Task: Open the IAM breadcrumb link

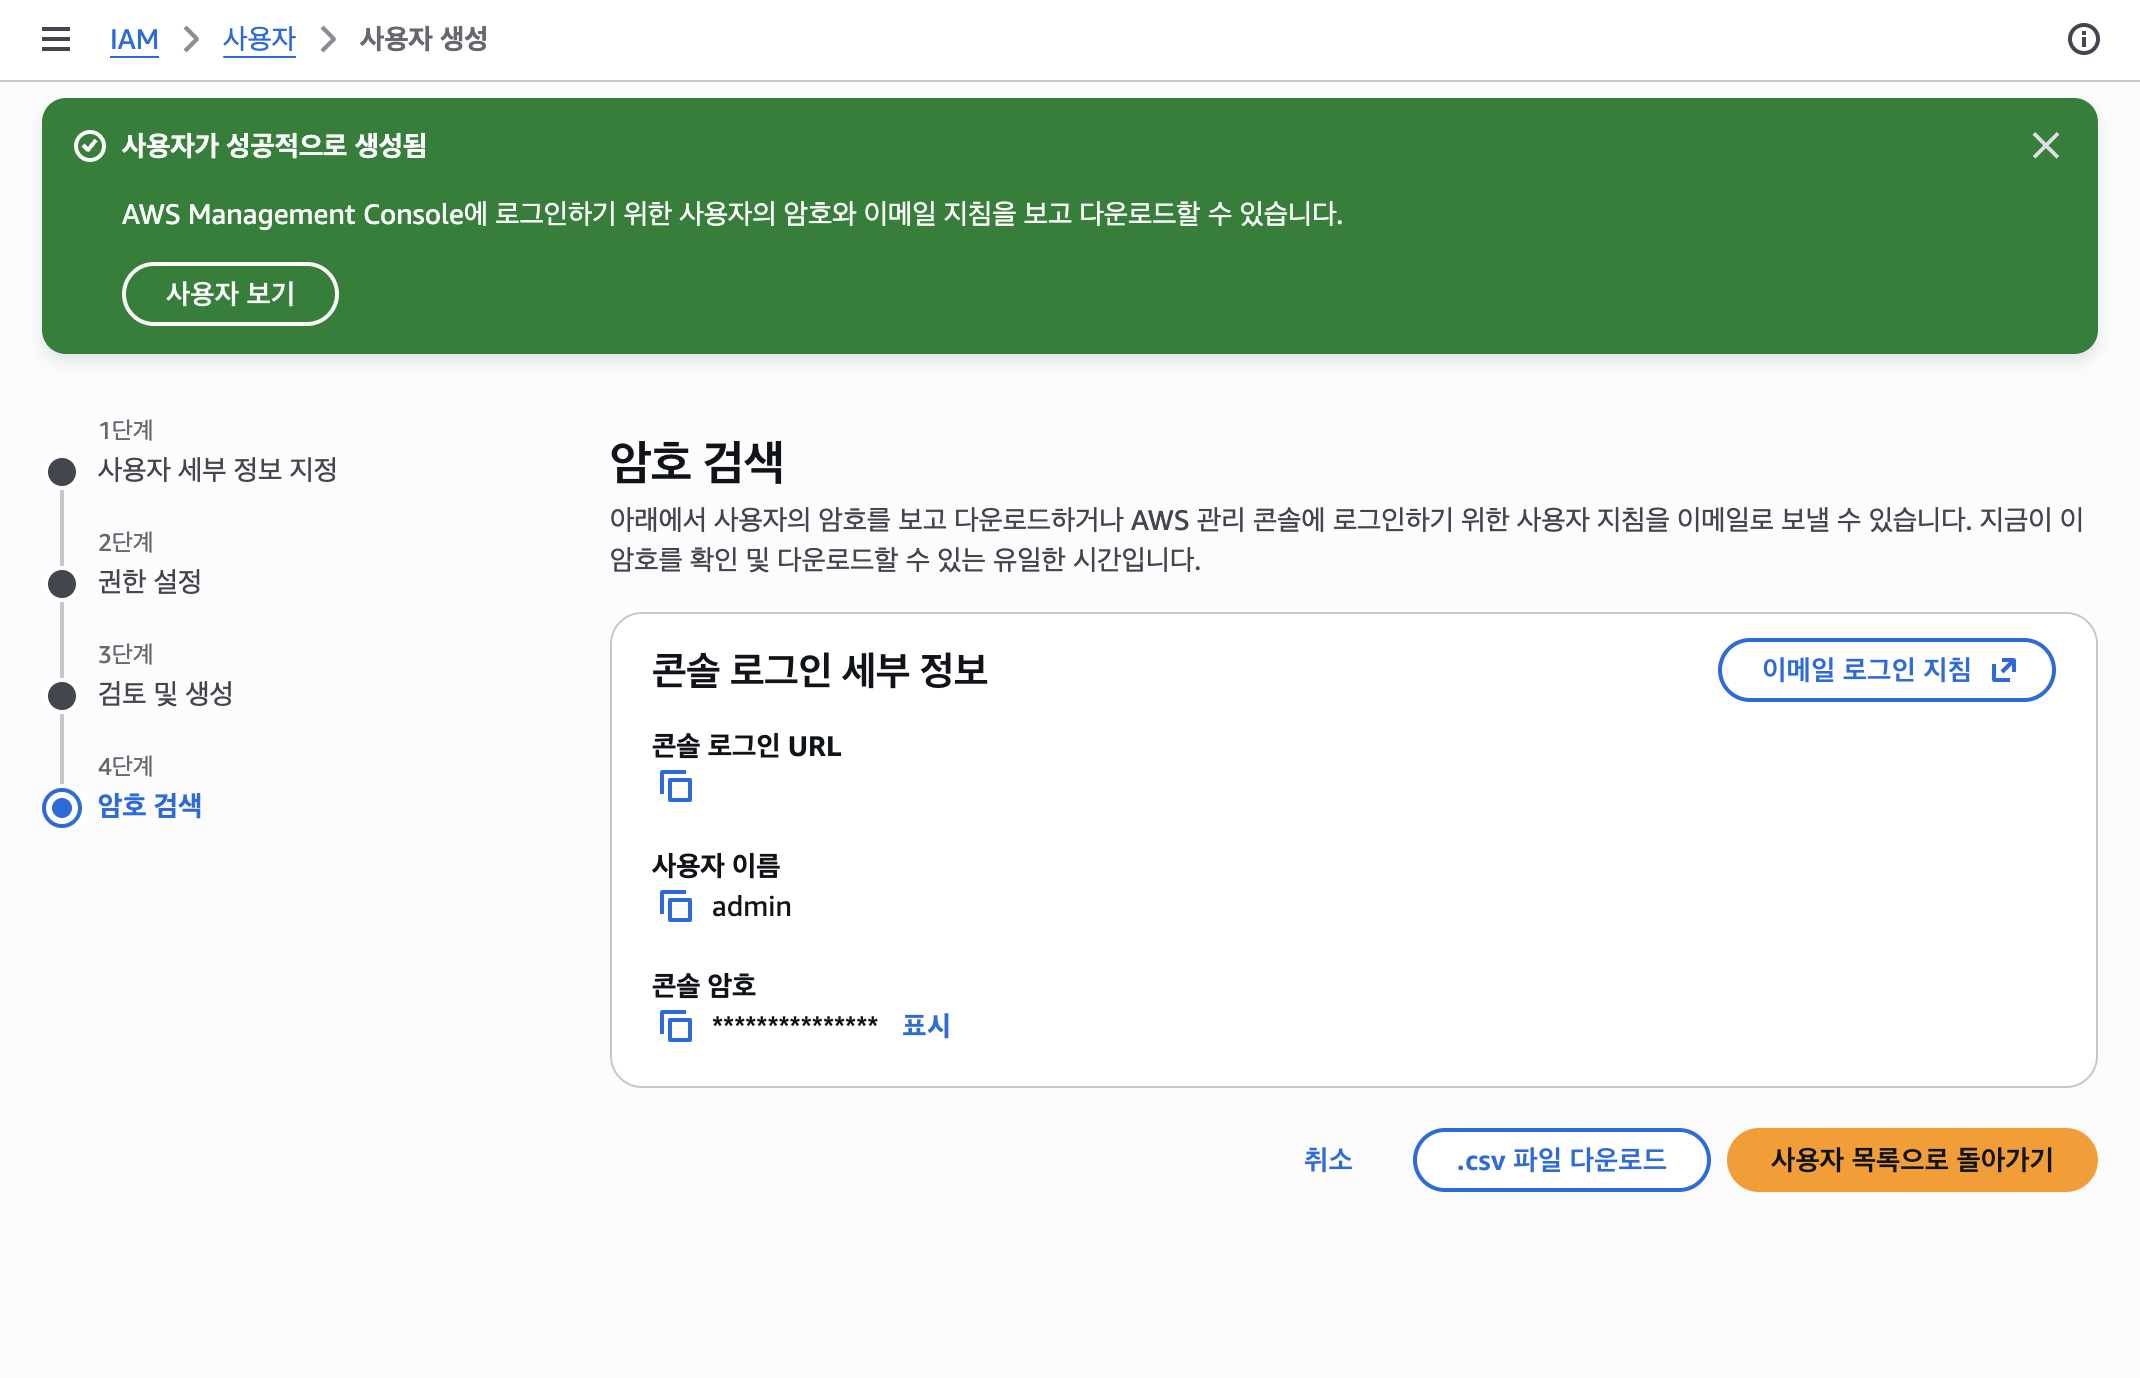Action: pyautogui.click(x=134, y=39)
